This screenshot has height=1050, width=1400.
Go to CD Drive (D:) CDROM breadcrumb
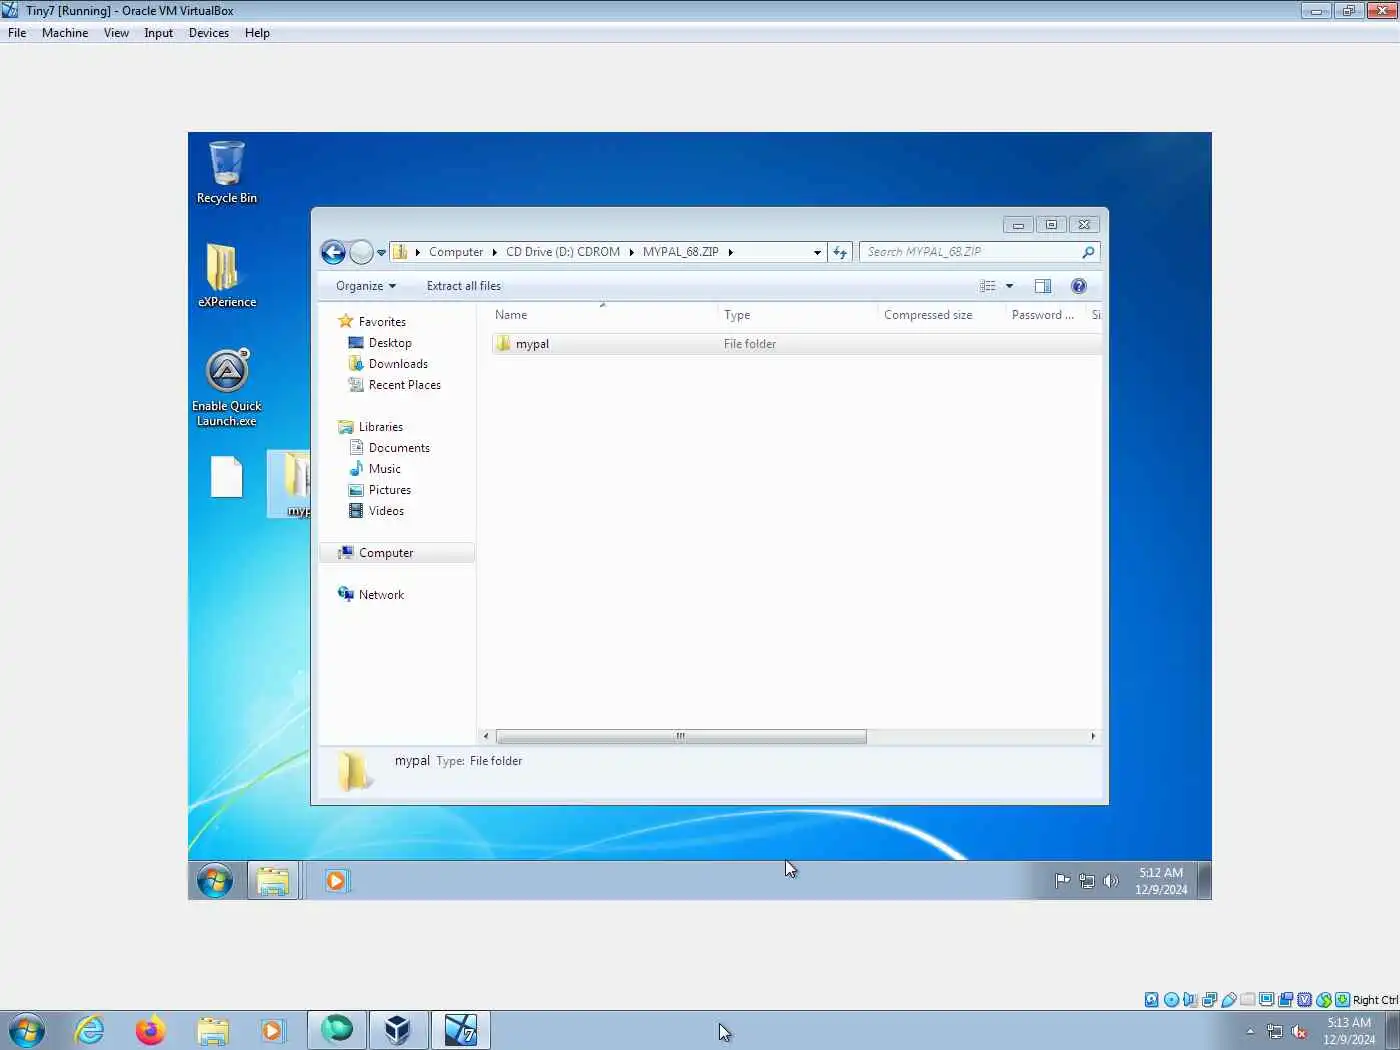pos(563,252)
